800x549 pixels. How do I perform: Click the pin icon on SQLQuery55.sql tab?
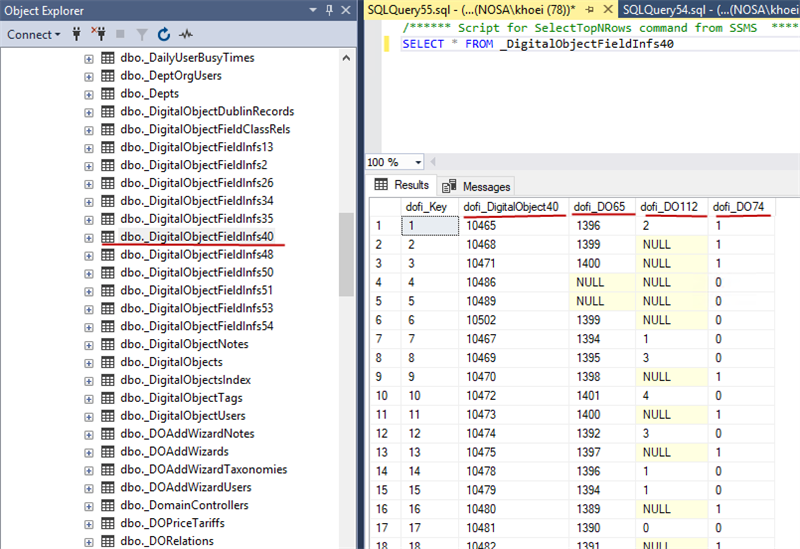pyautogui.click(x=587, y=10)
